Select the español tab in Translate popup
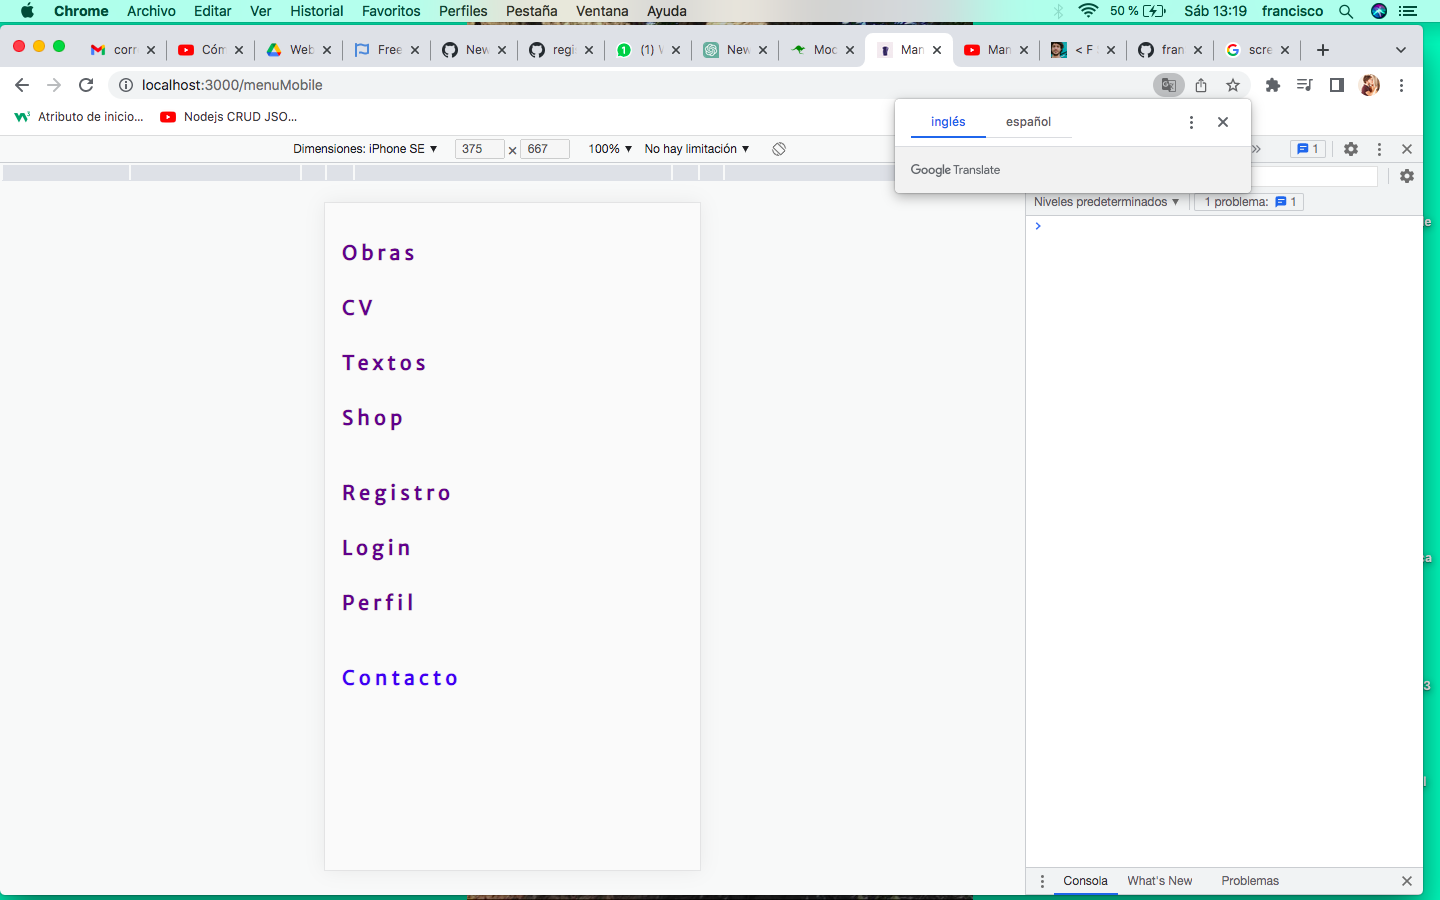1440x900 pixels. click(1028, 122)
